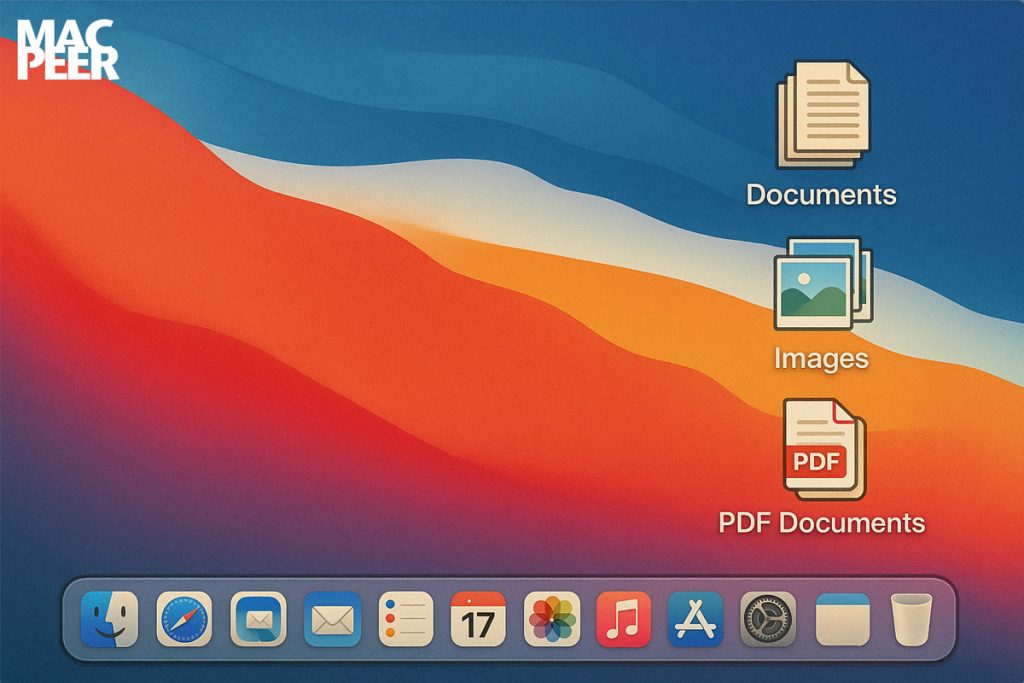Select the "PDF Documents" label text
The height and width of the screenshot is (683, 1024).
point(822,522)
